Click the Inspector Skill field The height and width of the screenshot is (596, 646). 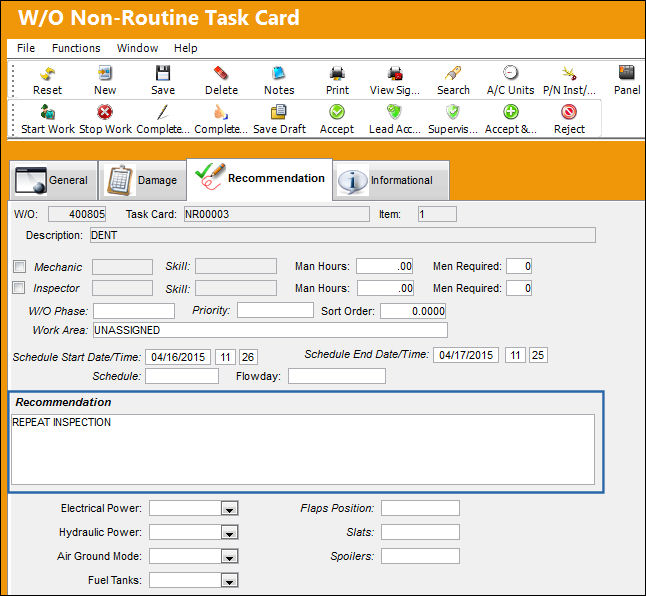tap(236, 288)
